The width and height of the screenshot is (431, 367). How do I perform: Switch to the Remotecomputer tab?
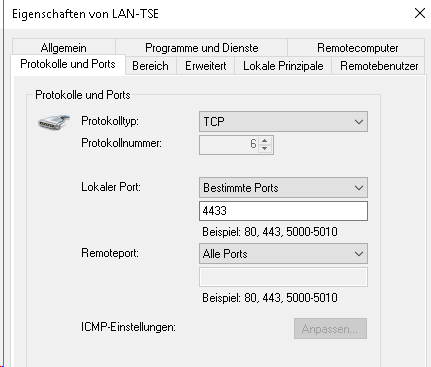click(357, 48)
